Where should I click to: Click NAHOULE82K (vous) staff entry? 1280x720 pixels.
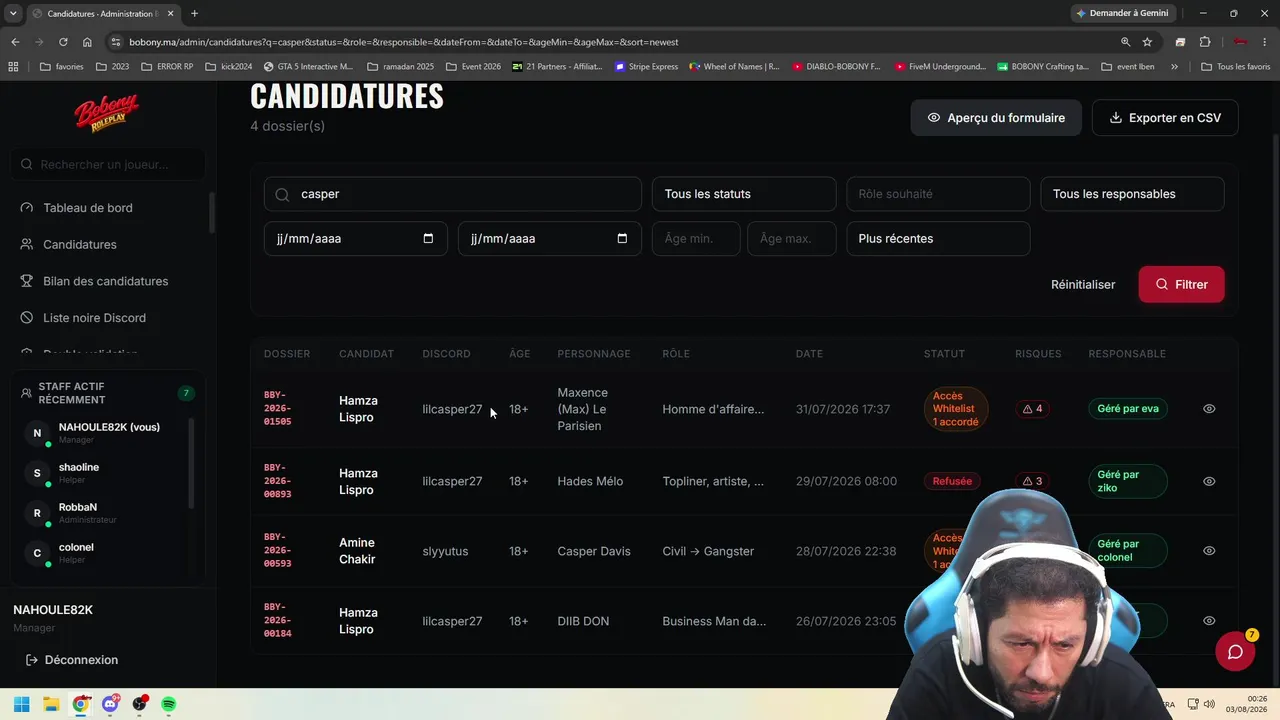[102, 434]
